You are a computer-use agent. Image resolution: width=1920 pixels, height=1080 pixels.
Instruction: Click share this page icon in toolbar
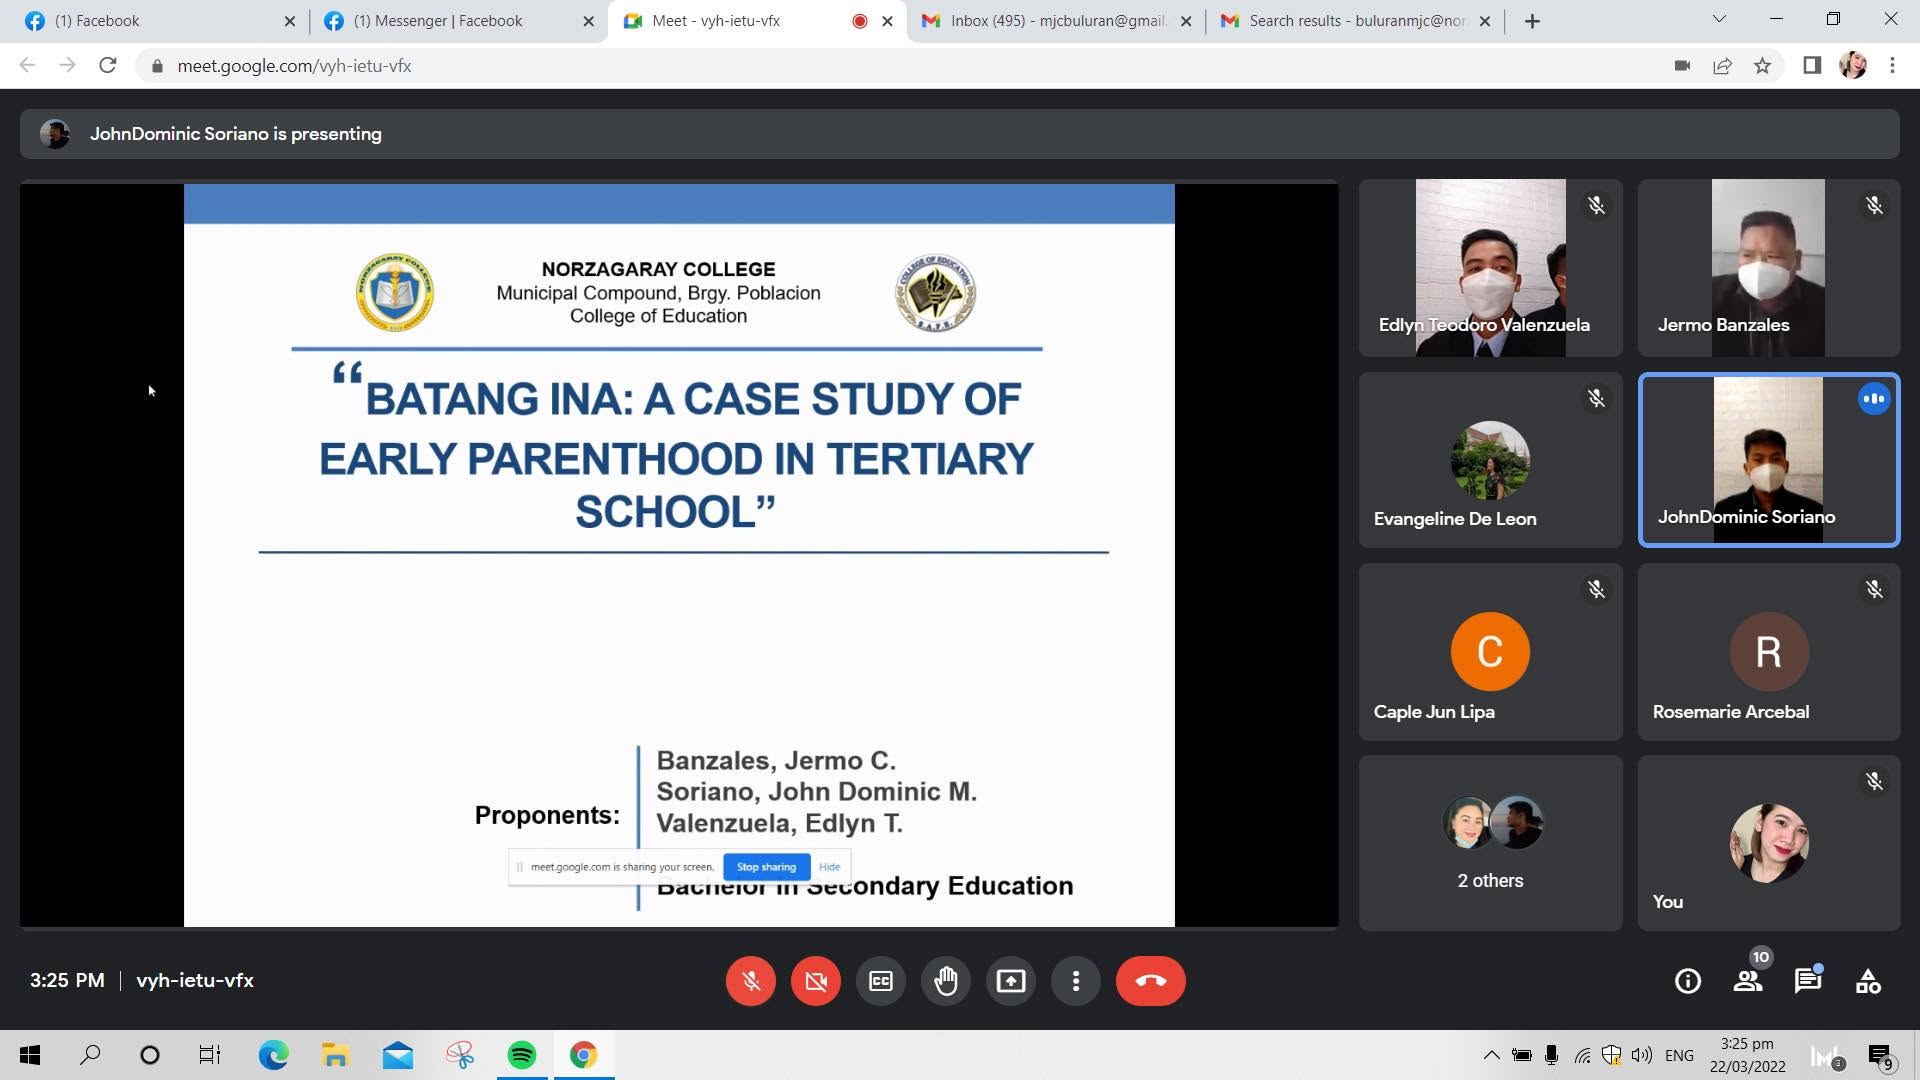pos(1722,66)
